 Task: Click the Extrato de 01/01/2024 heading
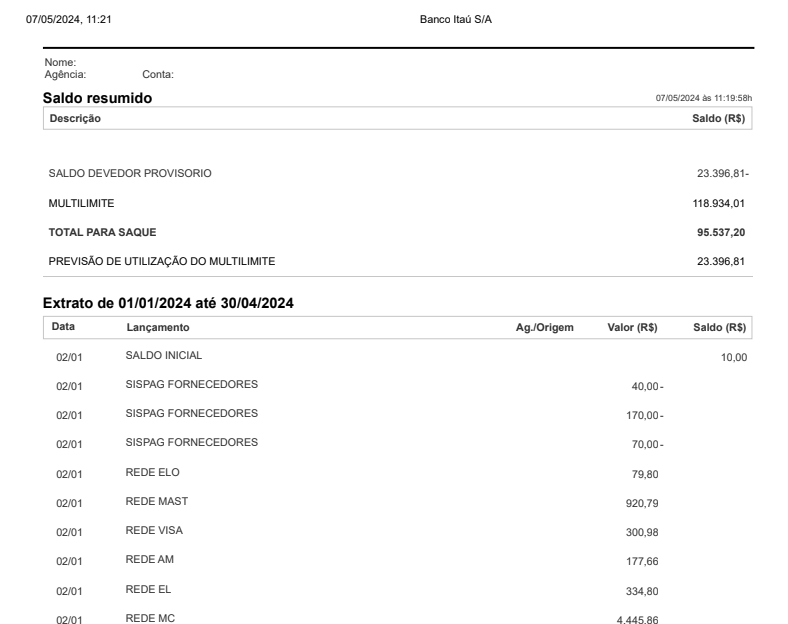pyautogui.click(x=168, y=303)
